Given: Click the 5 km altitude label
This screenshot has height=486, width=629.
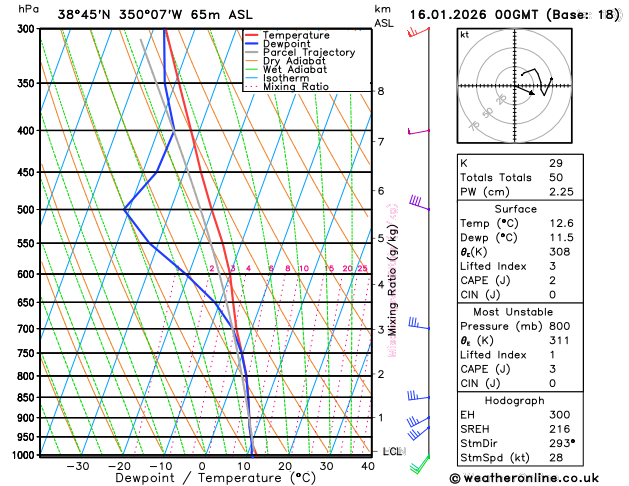Looking at the screenshot, I should point(381,238).
